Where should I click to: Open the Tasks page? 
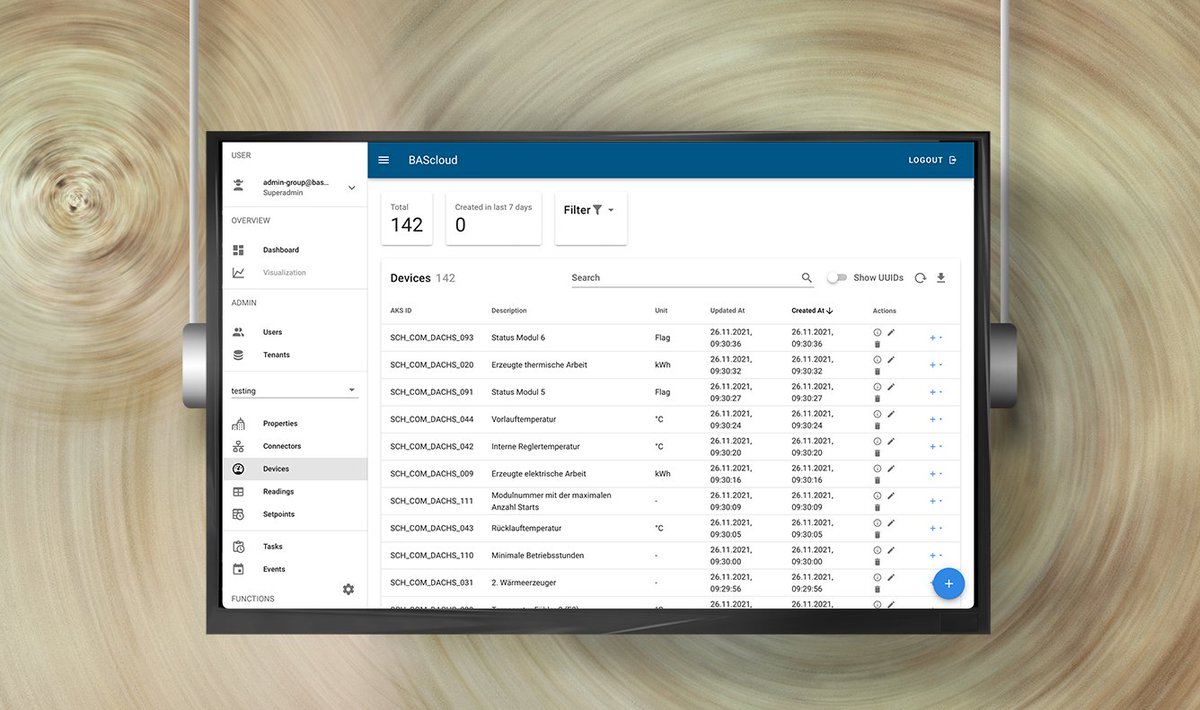pos(294,547)
